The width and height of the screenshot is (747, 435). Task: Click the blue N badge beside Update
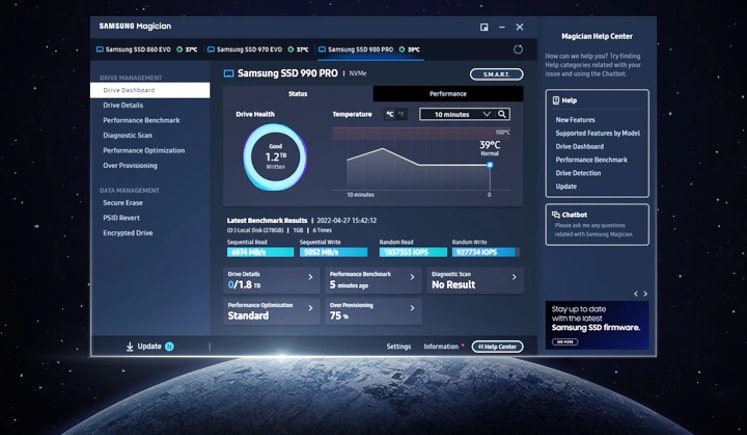169,346
